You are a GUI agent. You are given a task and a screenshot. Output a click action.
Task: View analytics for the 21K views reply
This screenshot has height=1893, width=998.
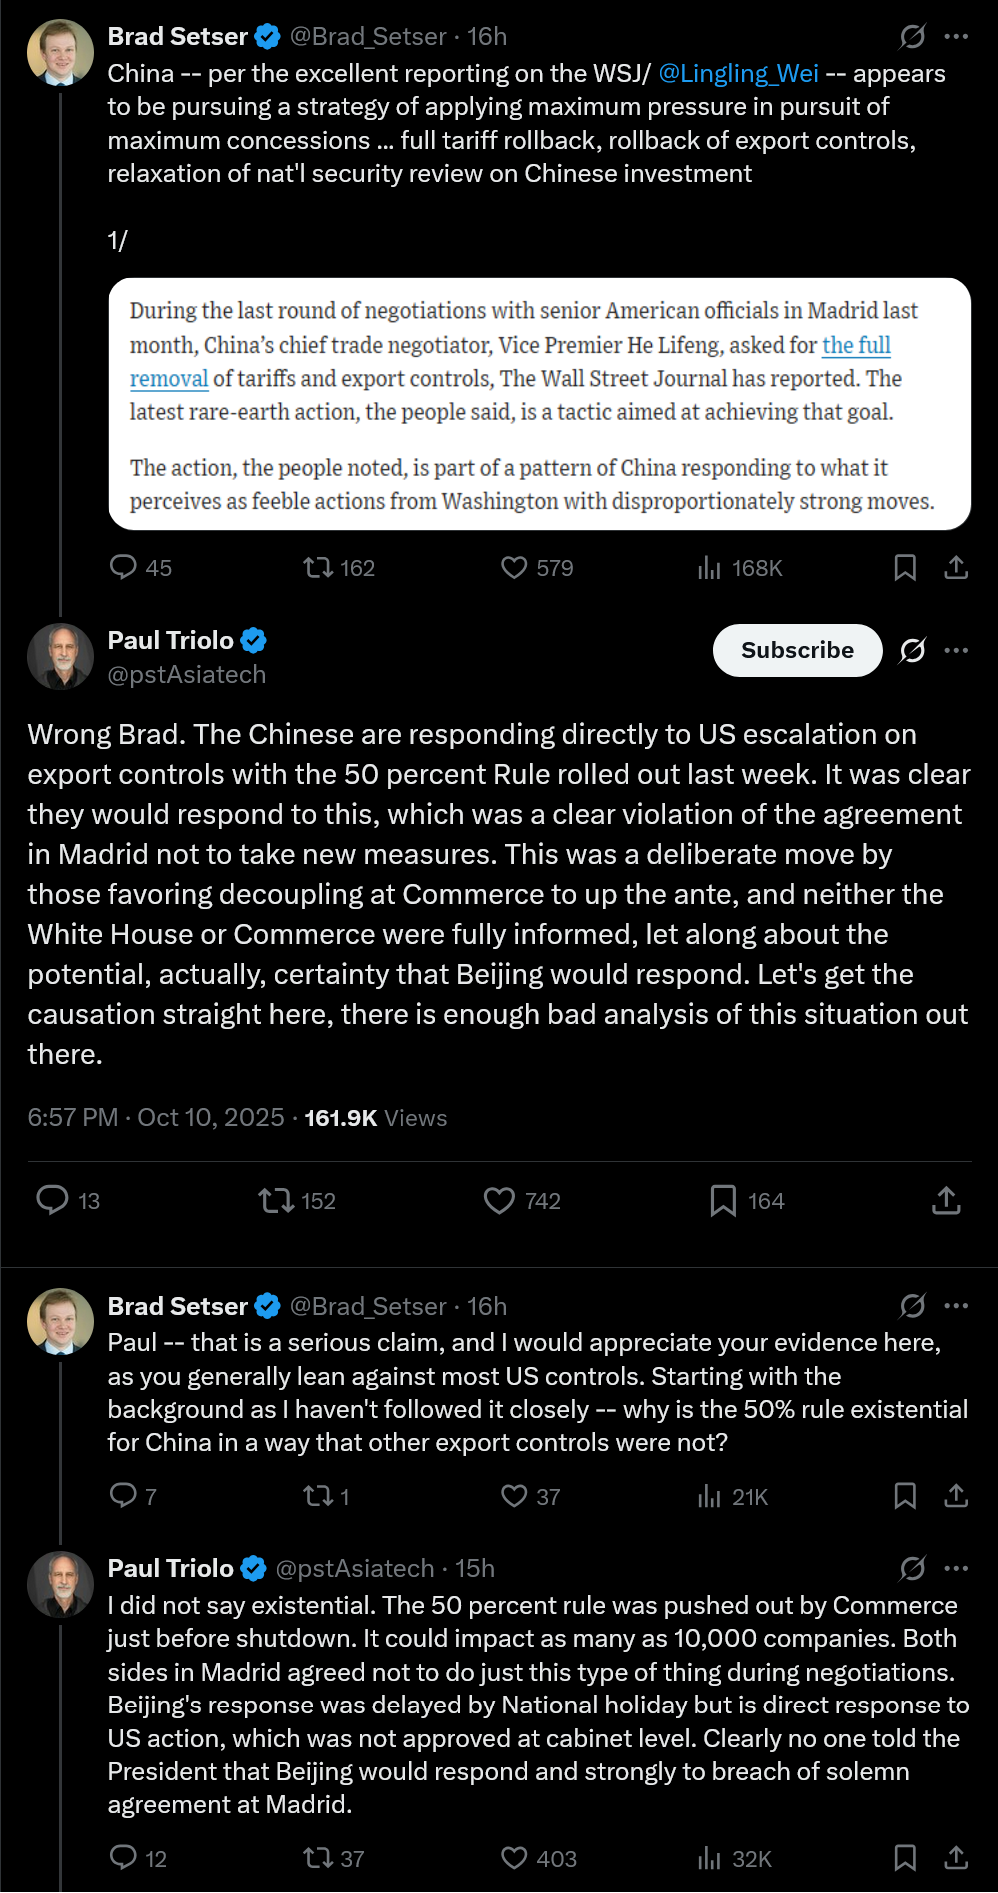[709, 1497]
